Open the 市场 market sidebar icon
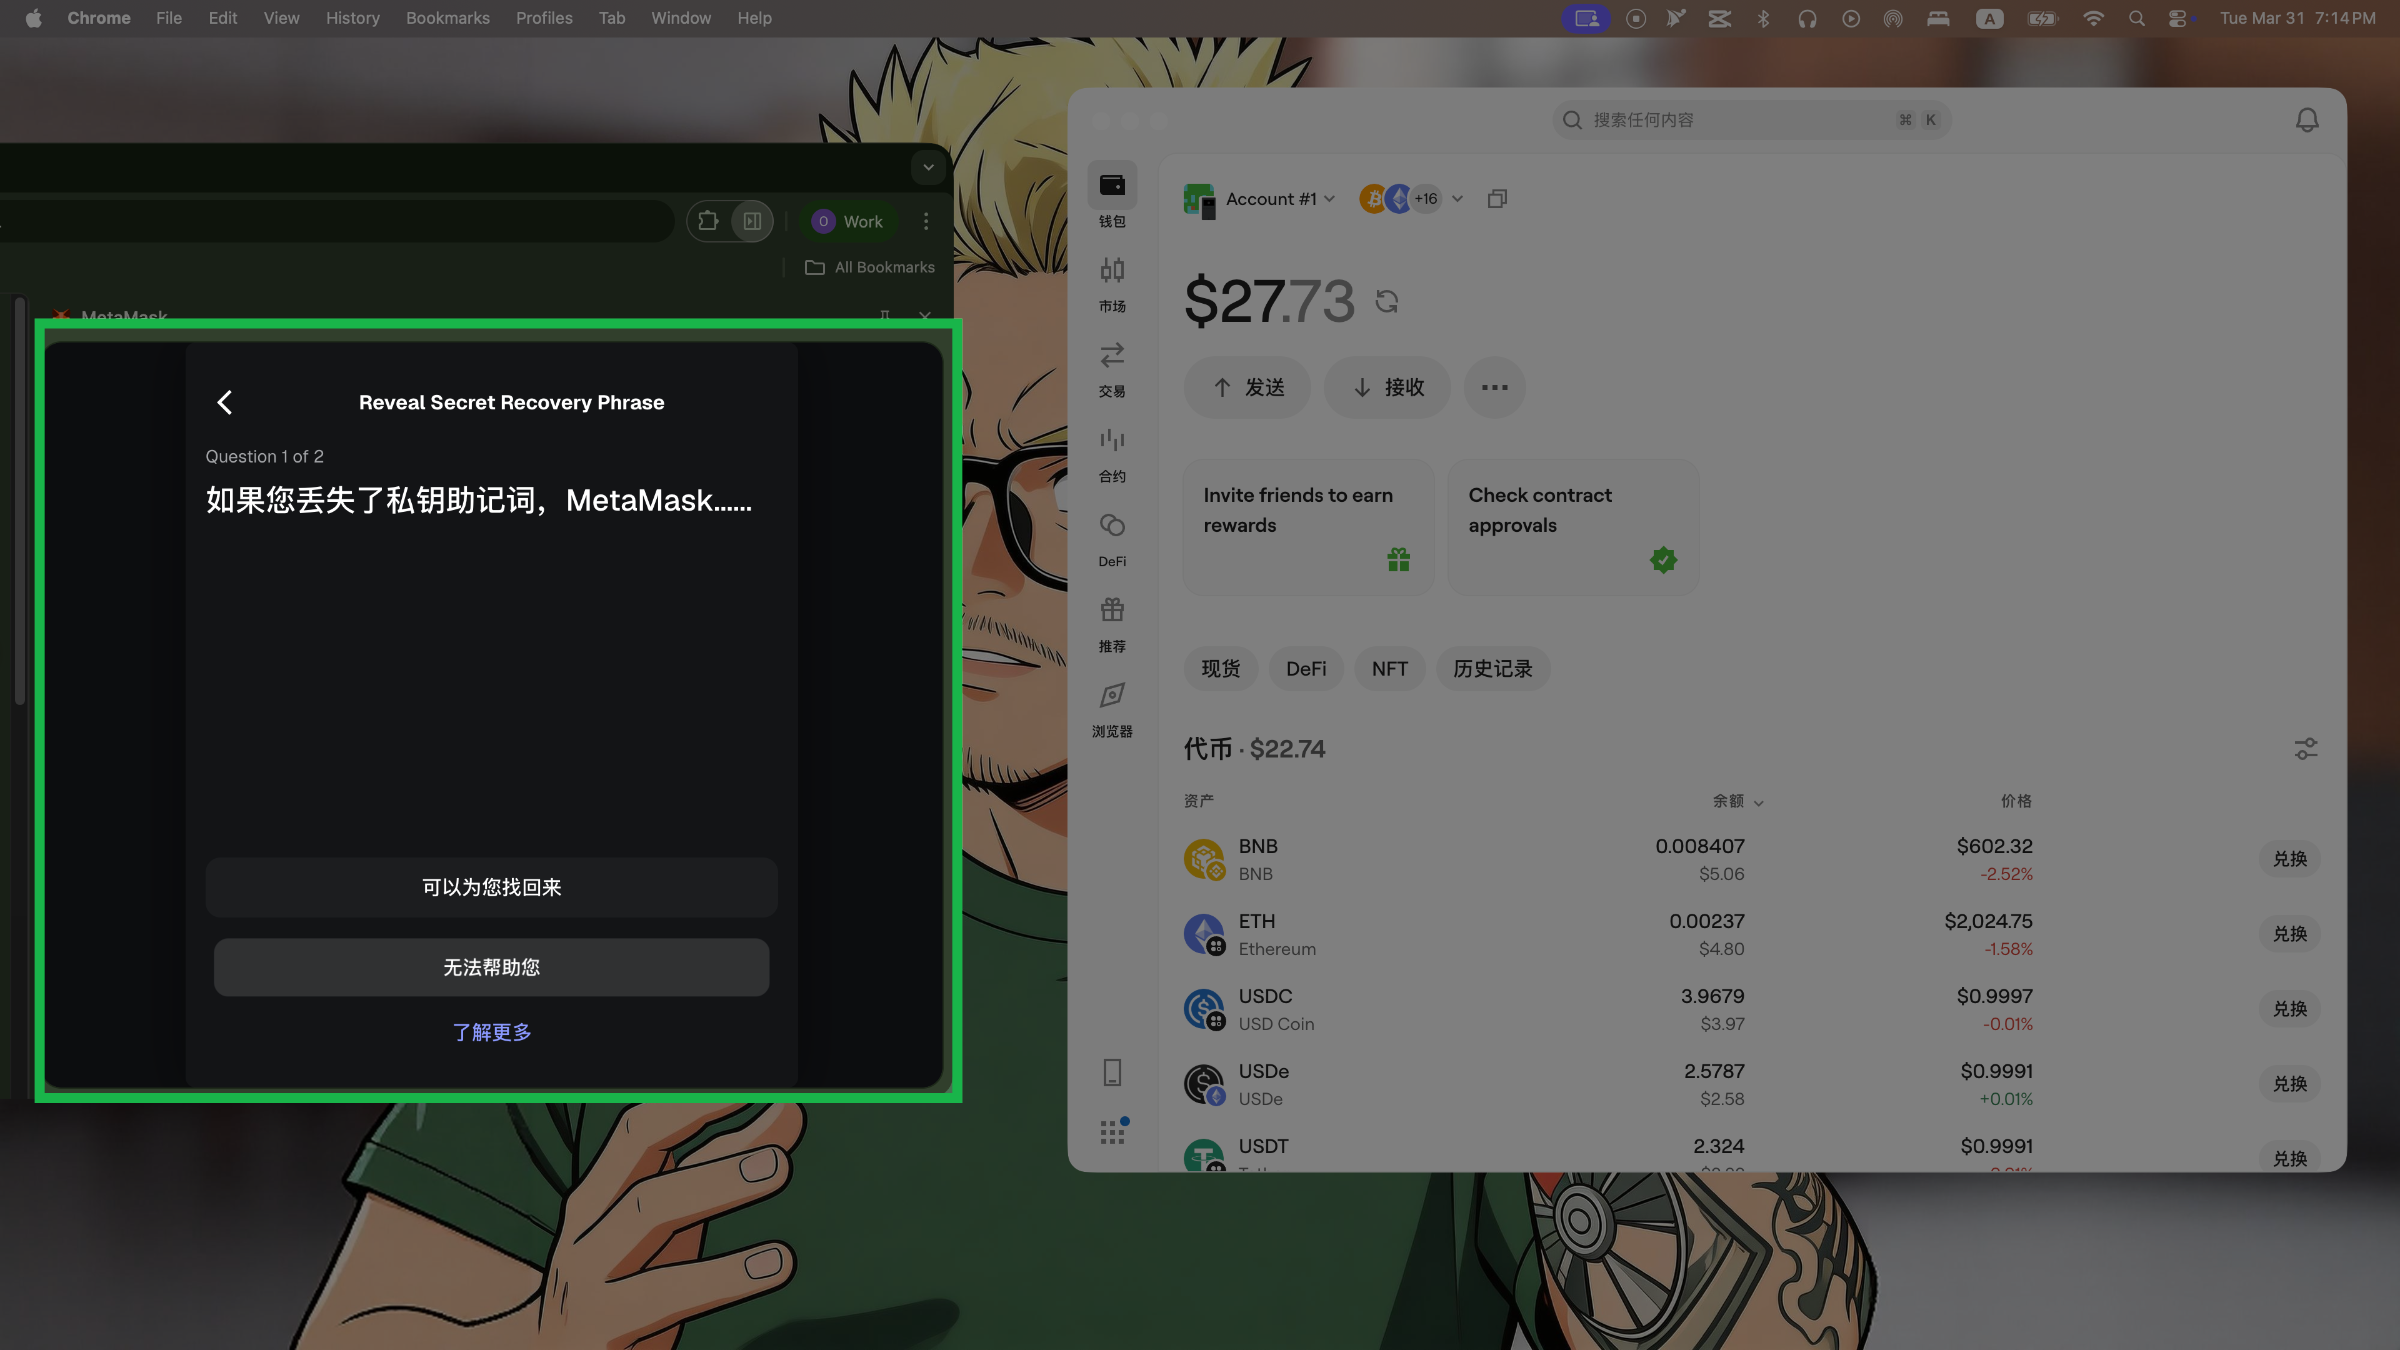The width and height of the screenshot is (2400, 1350). 1112,284
